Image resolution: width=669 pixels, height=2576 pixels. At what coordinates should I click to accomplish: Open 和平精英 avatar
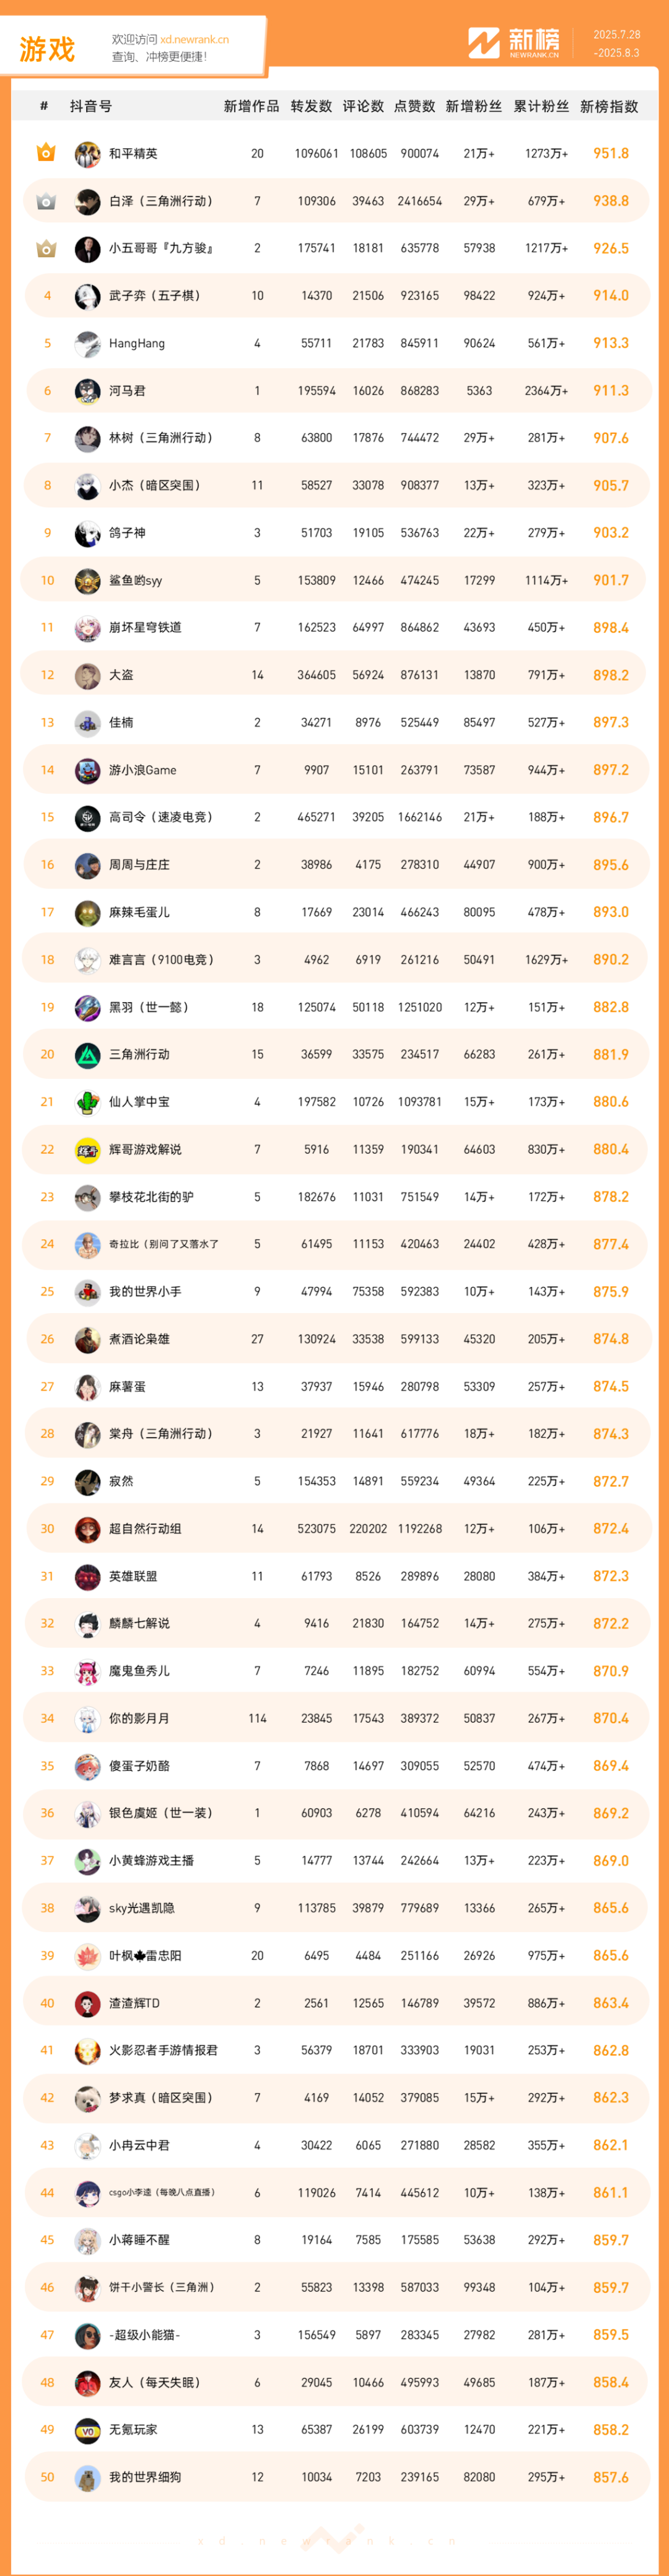click(x=88, y=154)
